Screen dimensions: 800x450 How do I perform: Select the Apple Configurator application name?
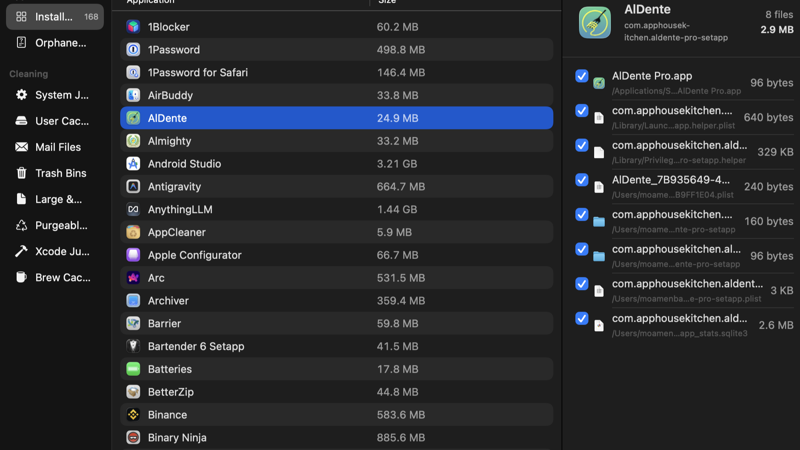194,255
